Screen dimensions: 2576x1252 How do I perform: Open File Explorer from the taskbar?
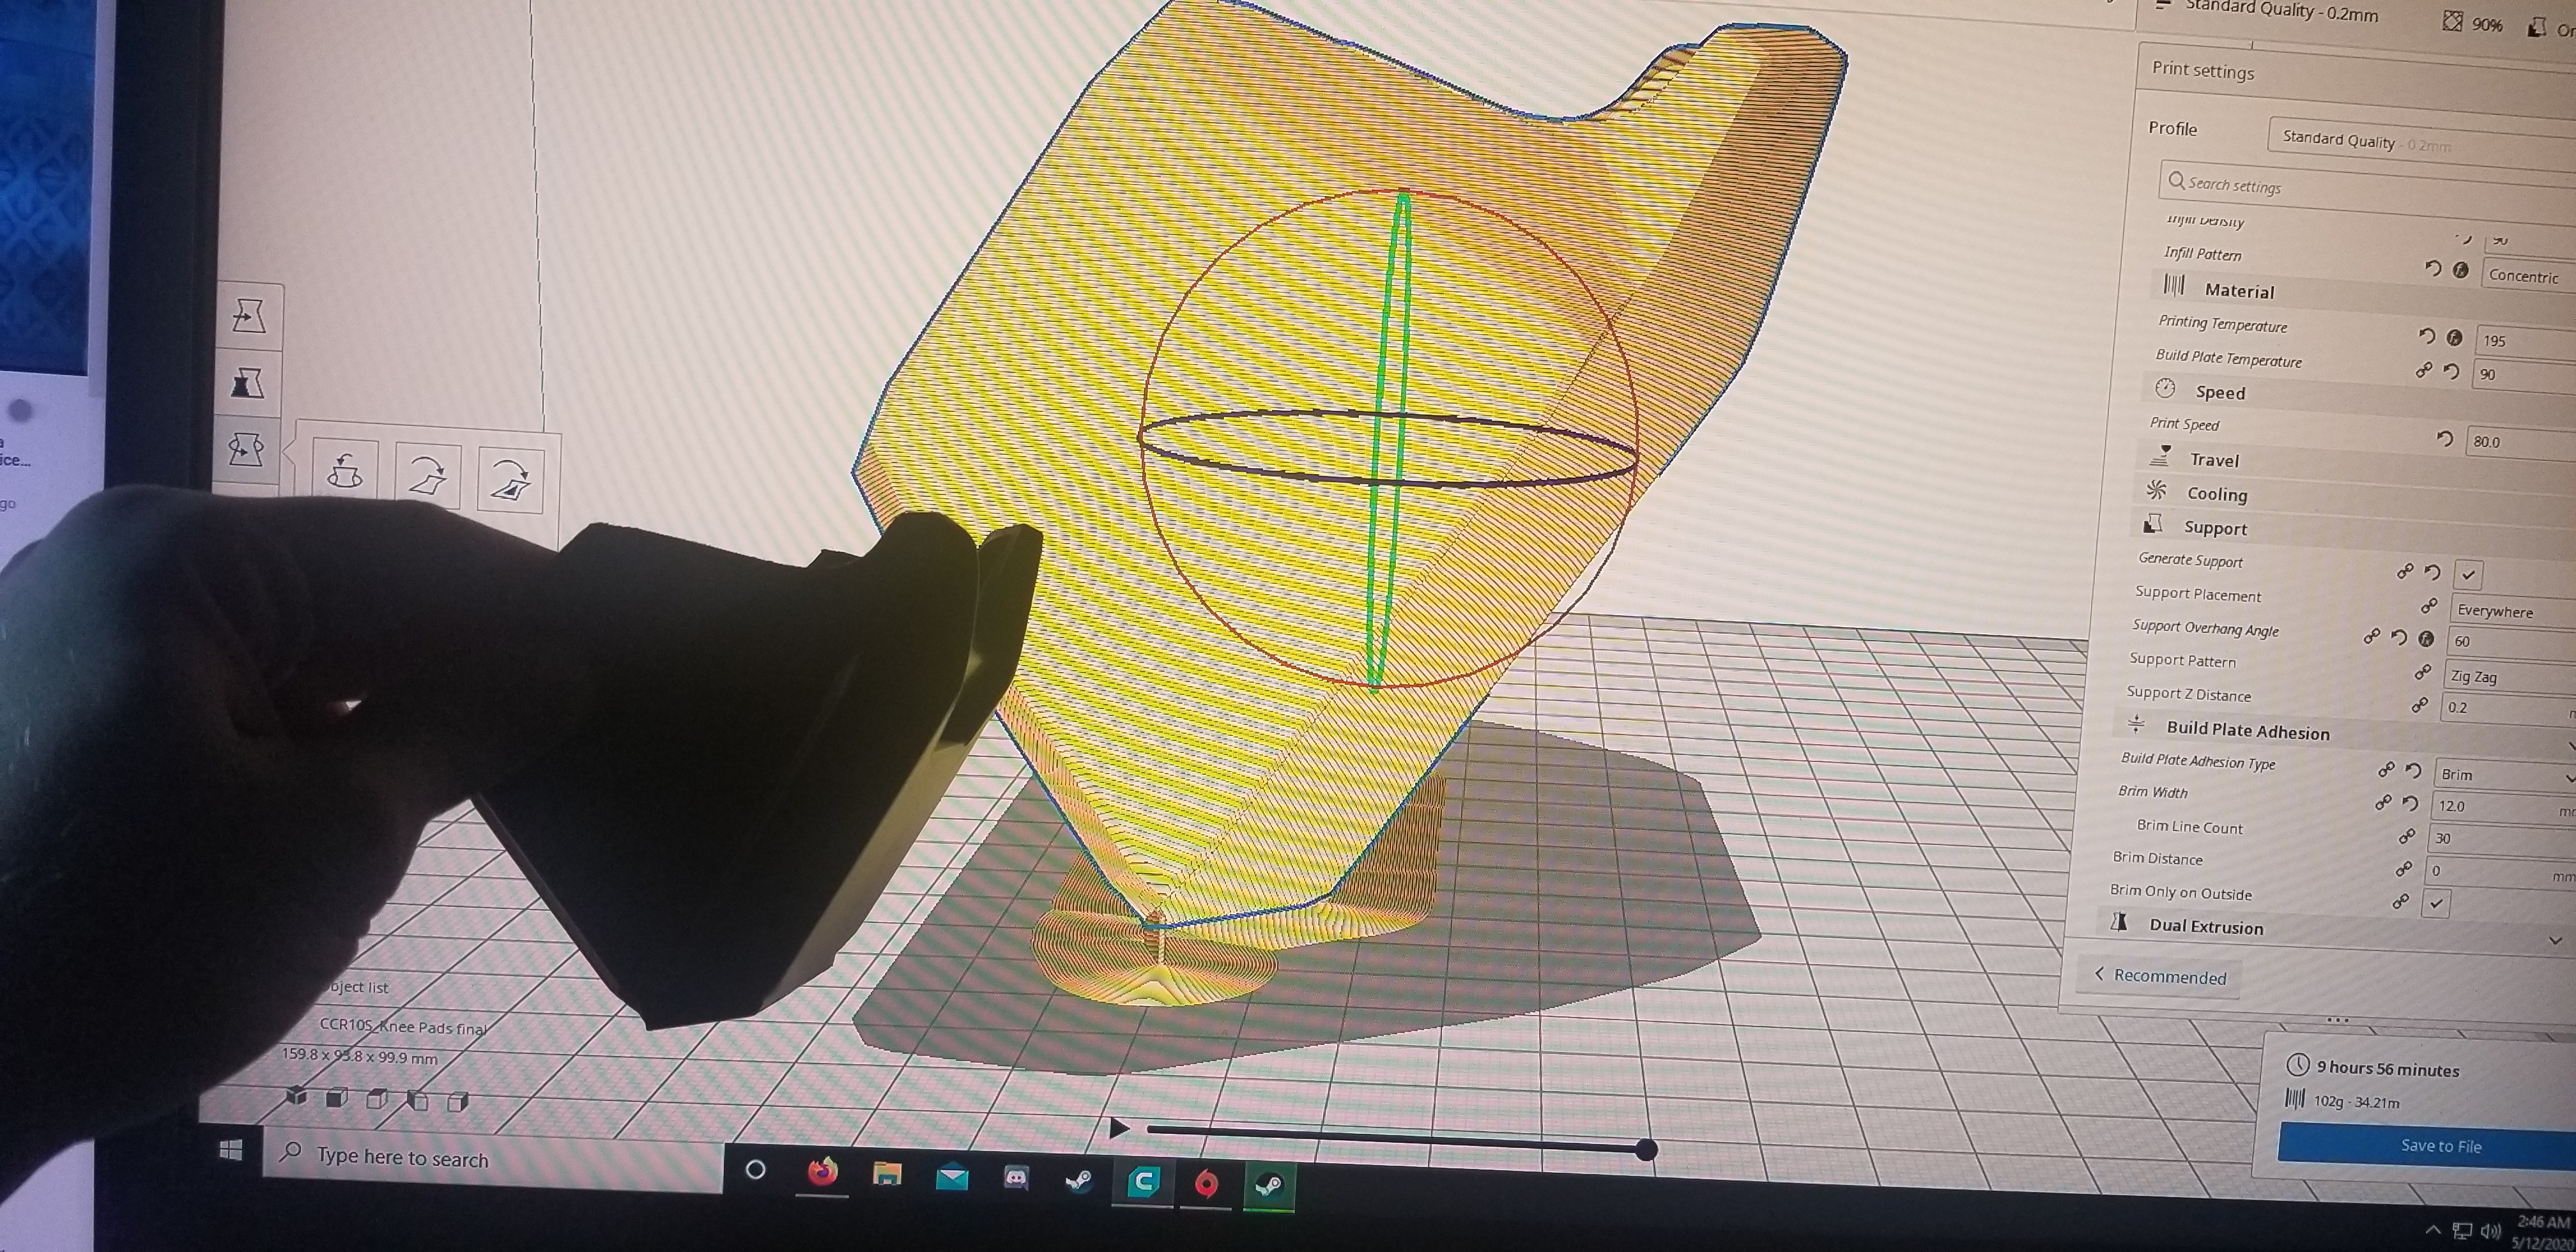point(887,1174)
